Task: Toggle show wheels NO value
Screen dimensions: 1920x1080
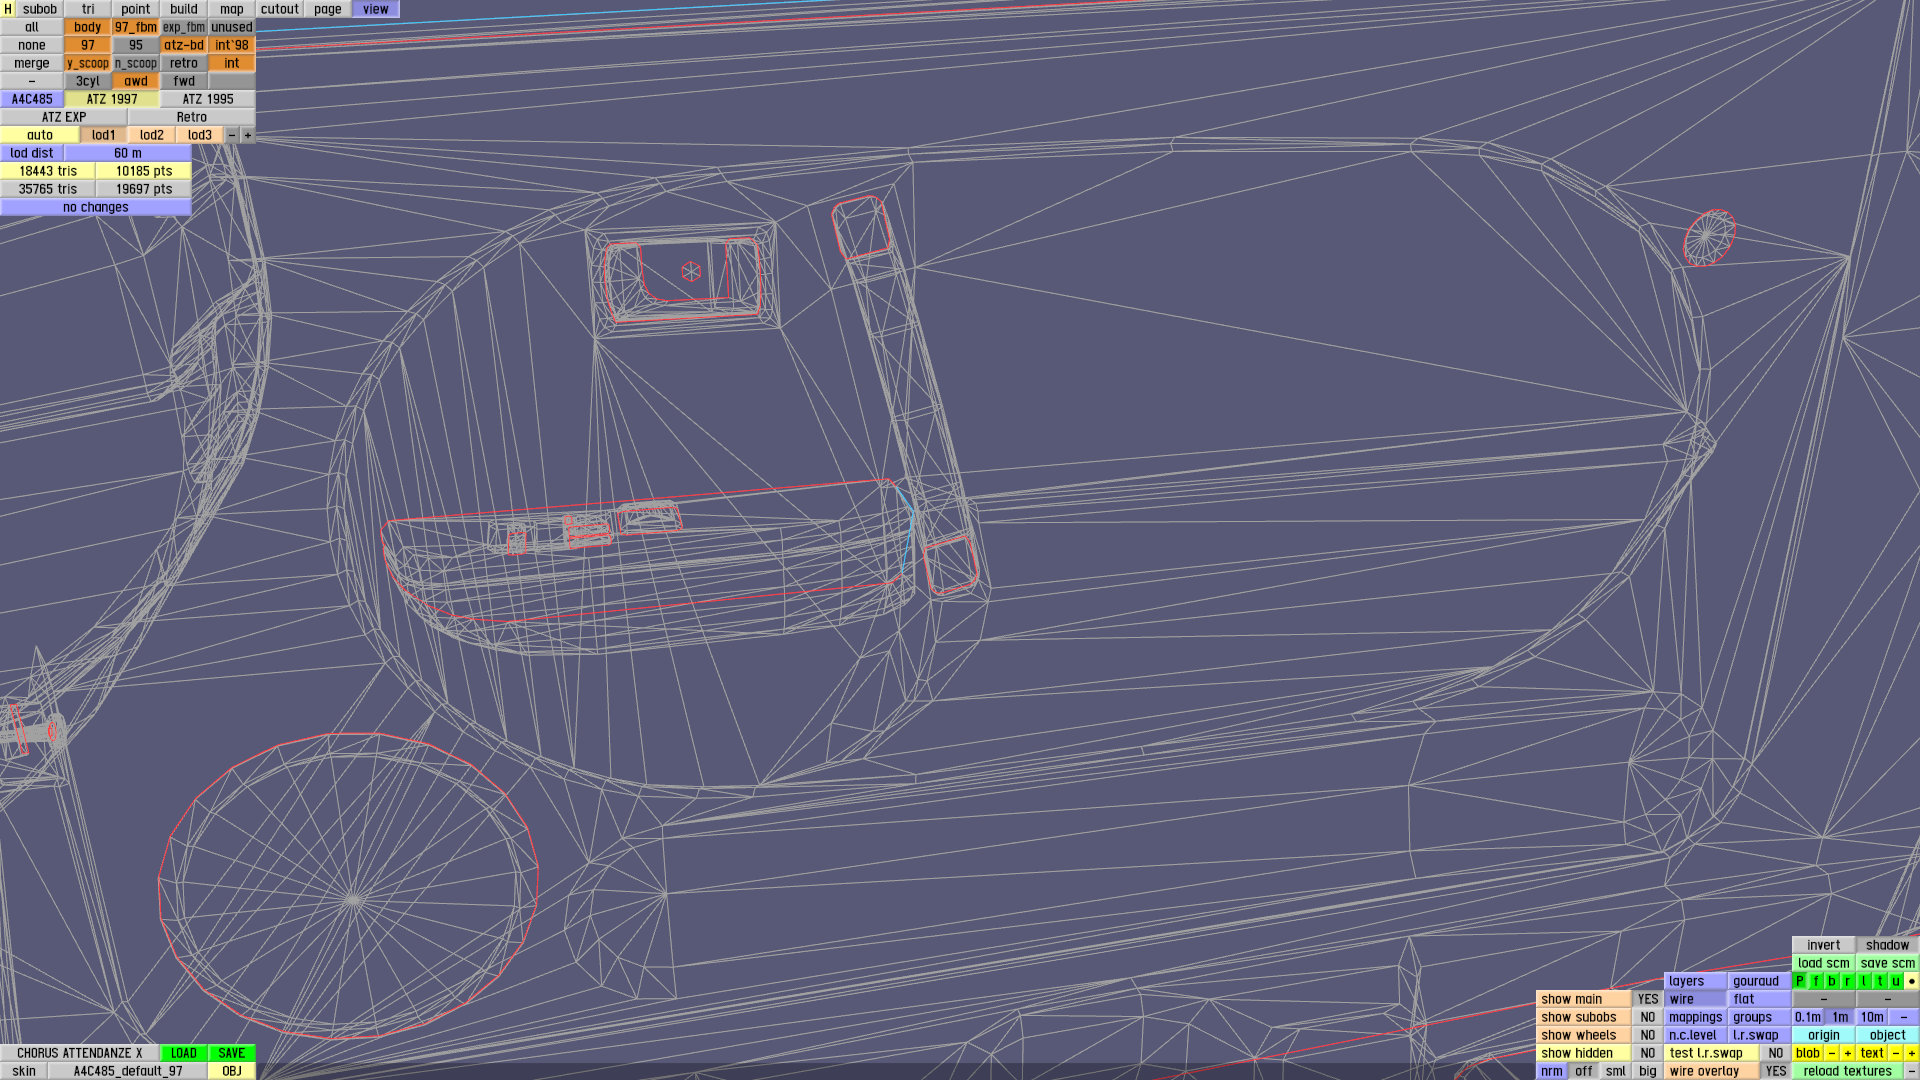Action: [1647, 1035]
